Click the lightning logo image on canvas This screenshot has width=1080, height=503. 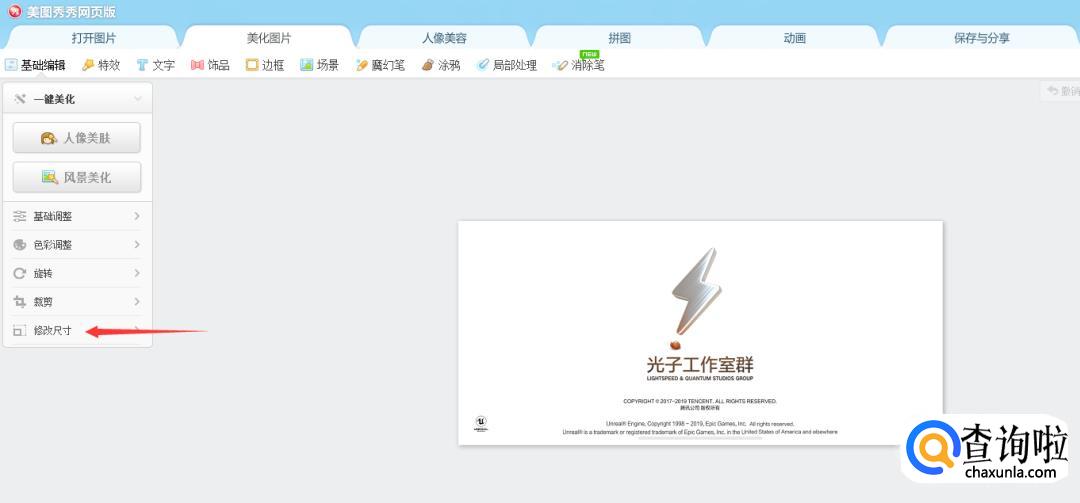point(696,298)
